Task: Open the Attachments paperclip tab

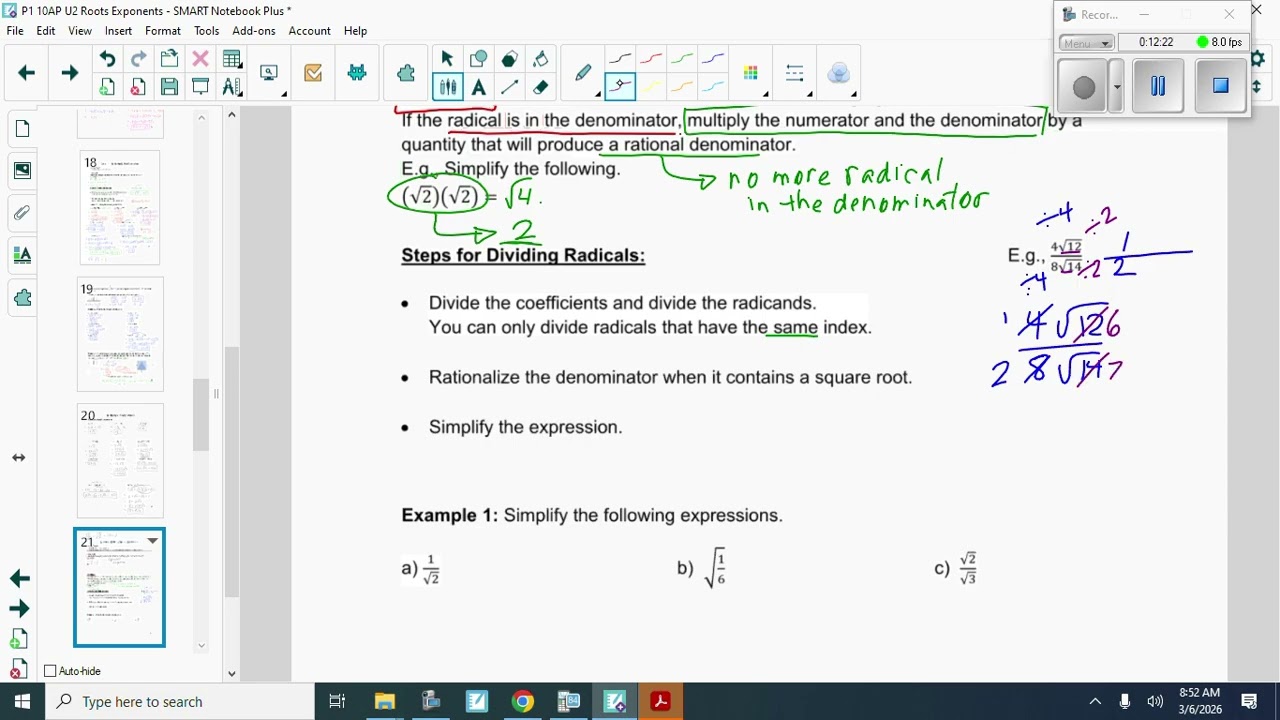Action: tap(22, 213)
